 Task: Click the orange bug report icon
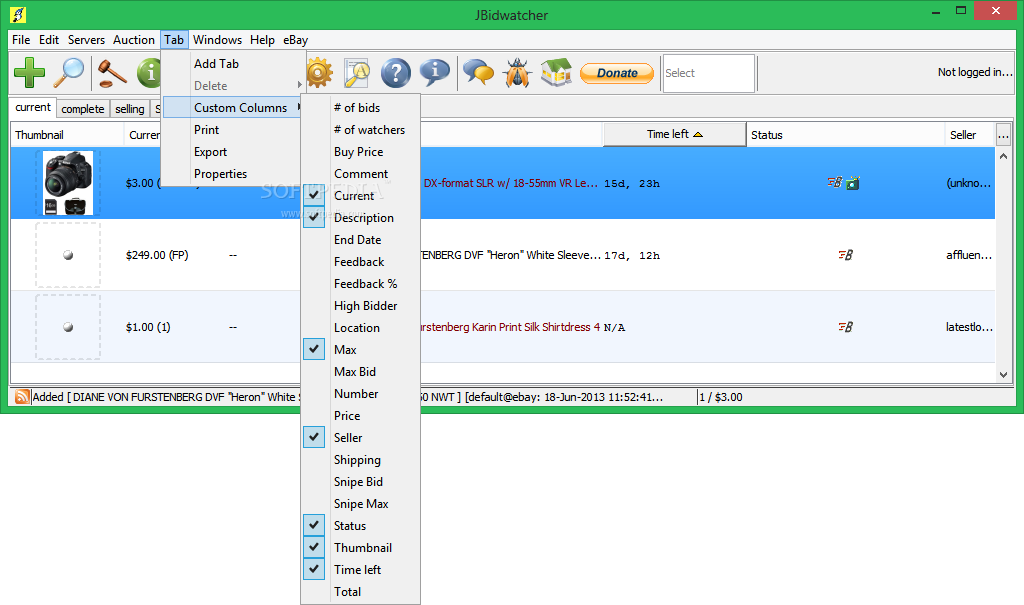[517, 73]
